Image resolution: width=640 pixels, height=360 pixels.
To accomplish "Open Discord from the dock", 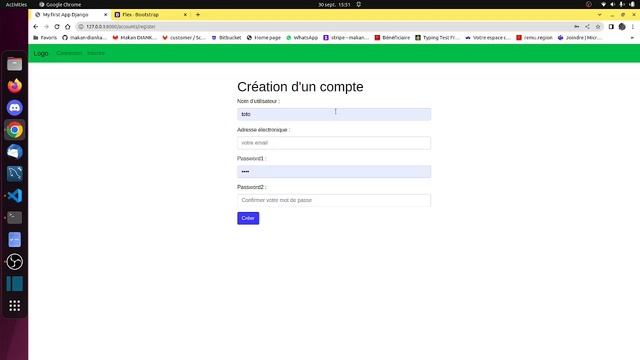I will click(x=14, y=108).
